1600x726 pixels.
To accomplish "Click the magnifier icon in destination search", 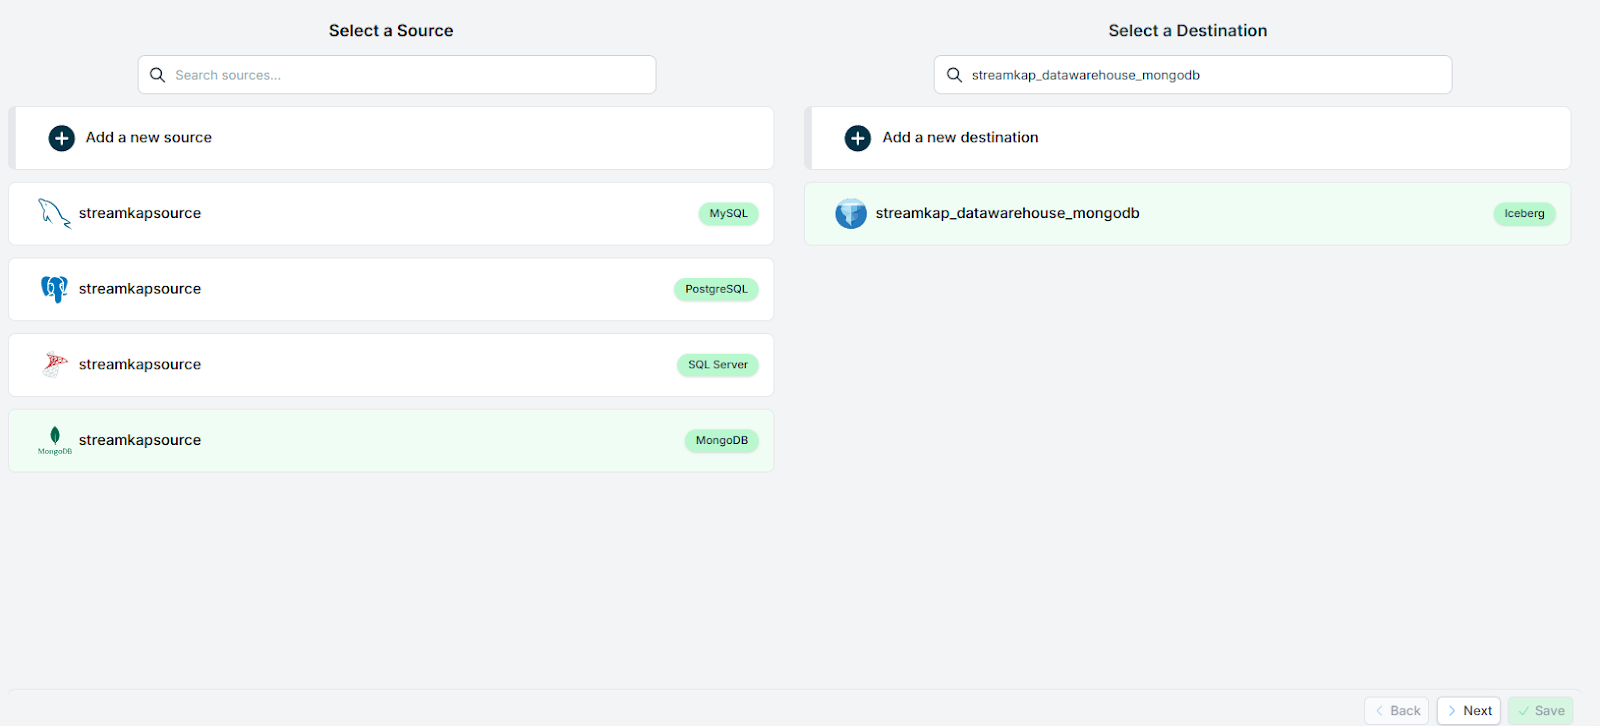I will click(x=954, y=75).
